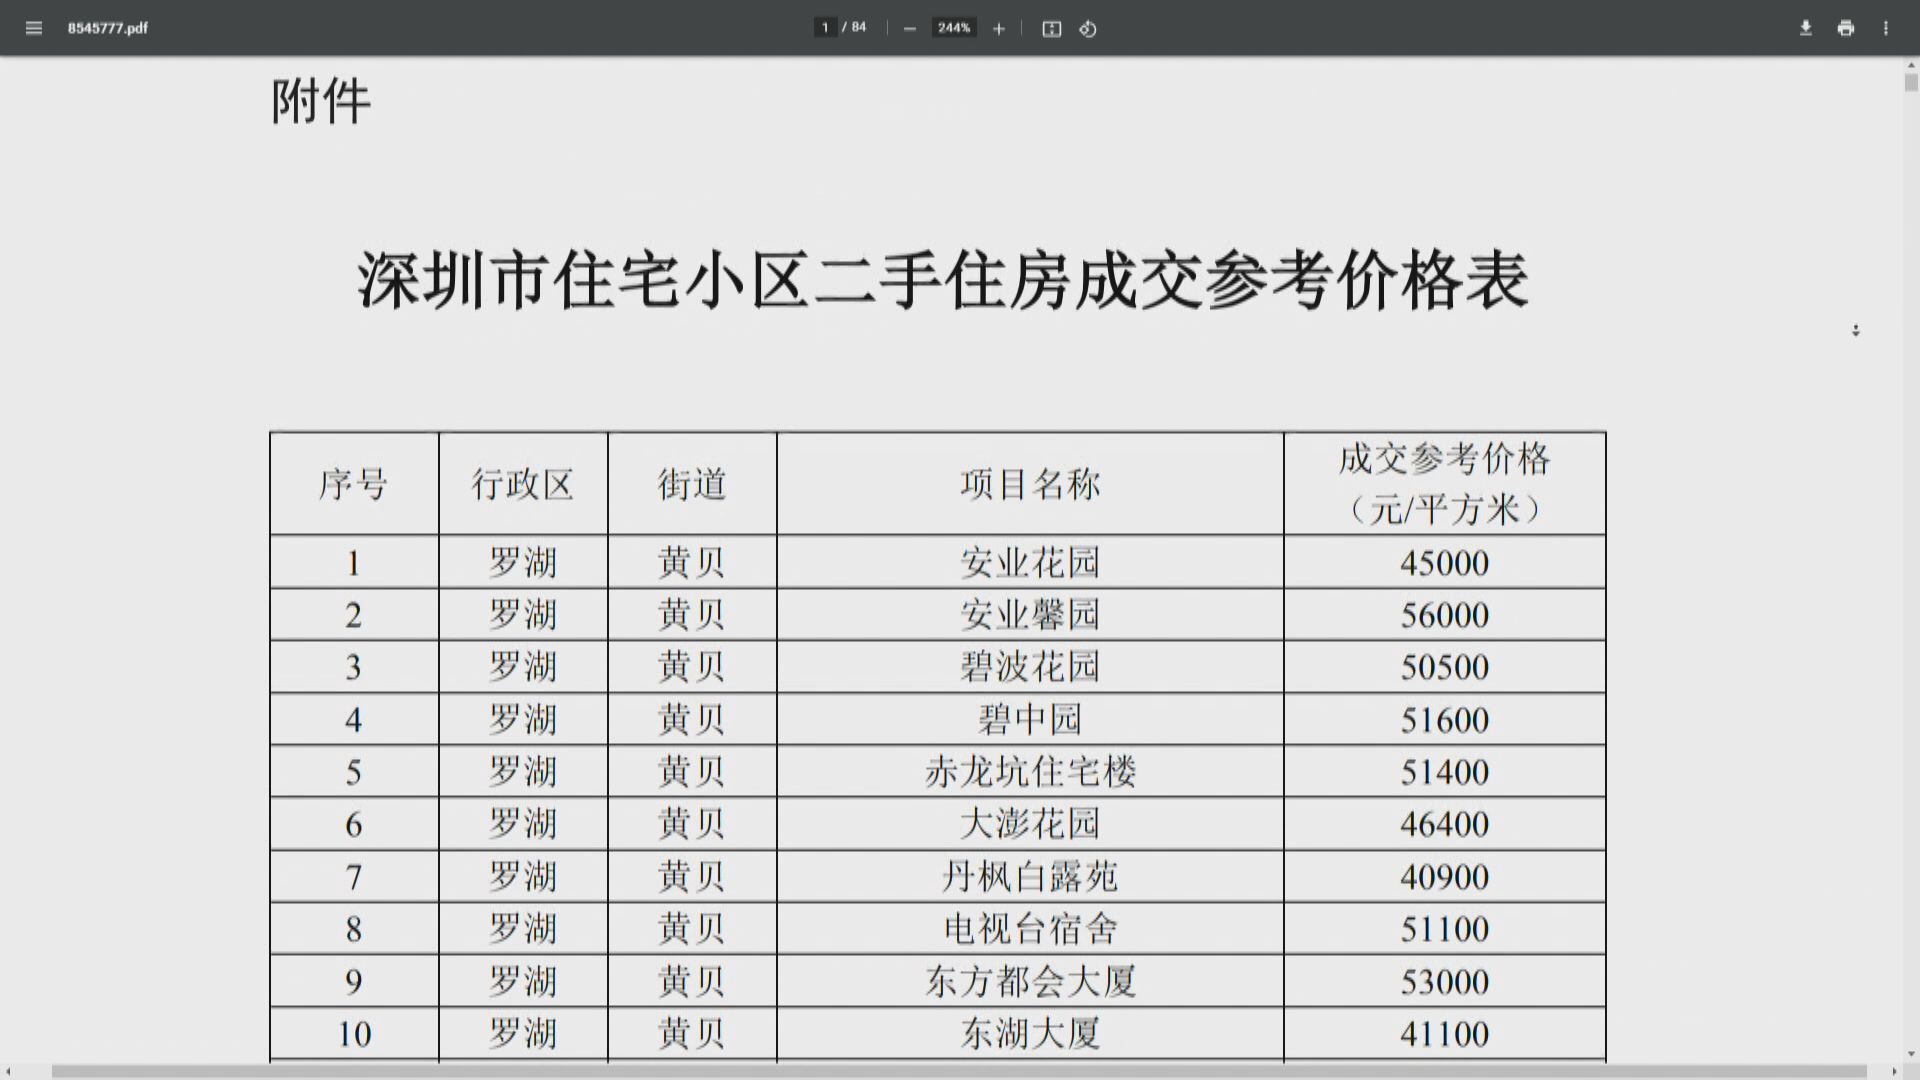Screen dimensions: 1920x1080
Task: Click the left arrow of bottom scrollbar
Action: click(8, 1070)
